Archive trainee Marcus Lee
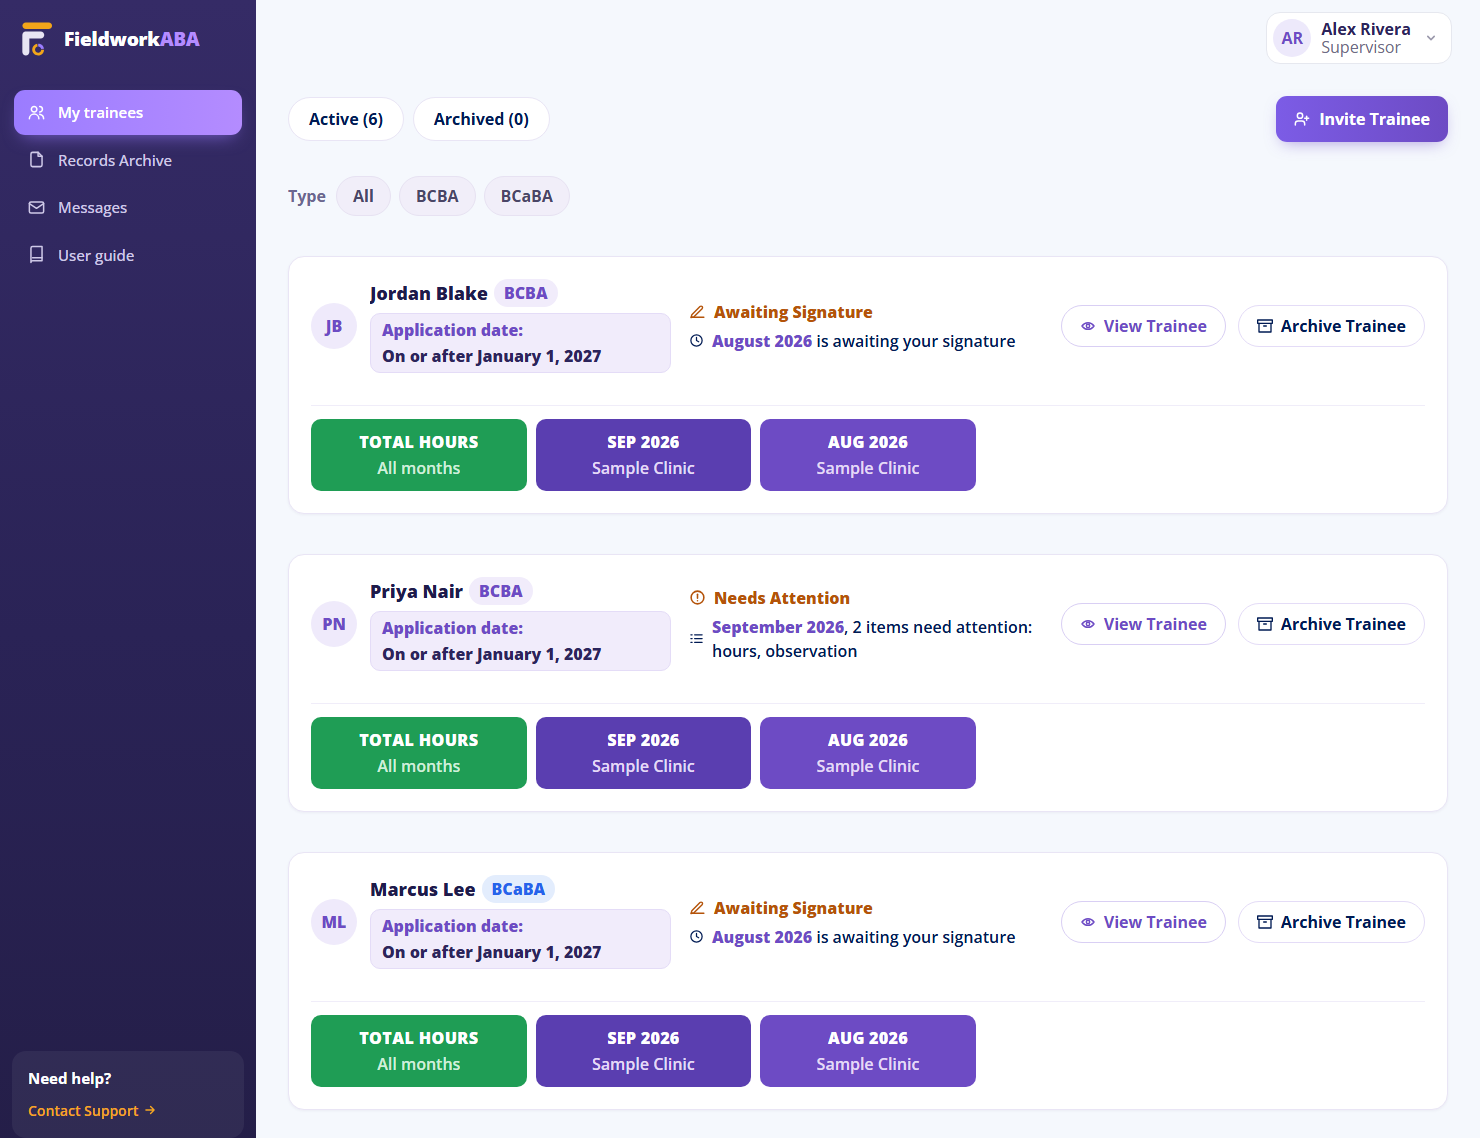Image resolution: width=1480 pixels, height=1138 pixels. coord(1331,922)
